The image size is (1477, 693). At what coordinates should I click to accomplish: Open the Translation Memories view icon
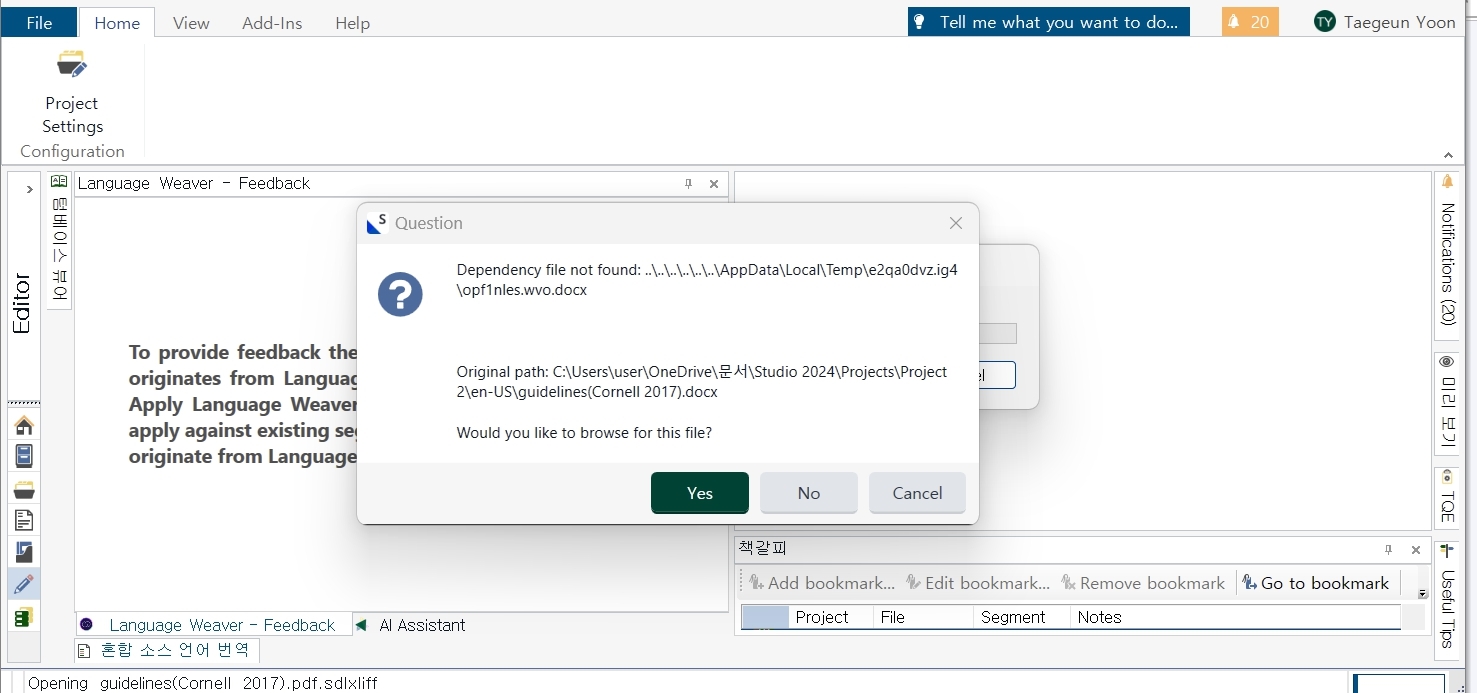[x=24, y=552]
